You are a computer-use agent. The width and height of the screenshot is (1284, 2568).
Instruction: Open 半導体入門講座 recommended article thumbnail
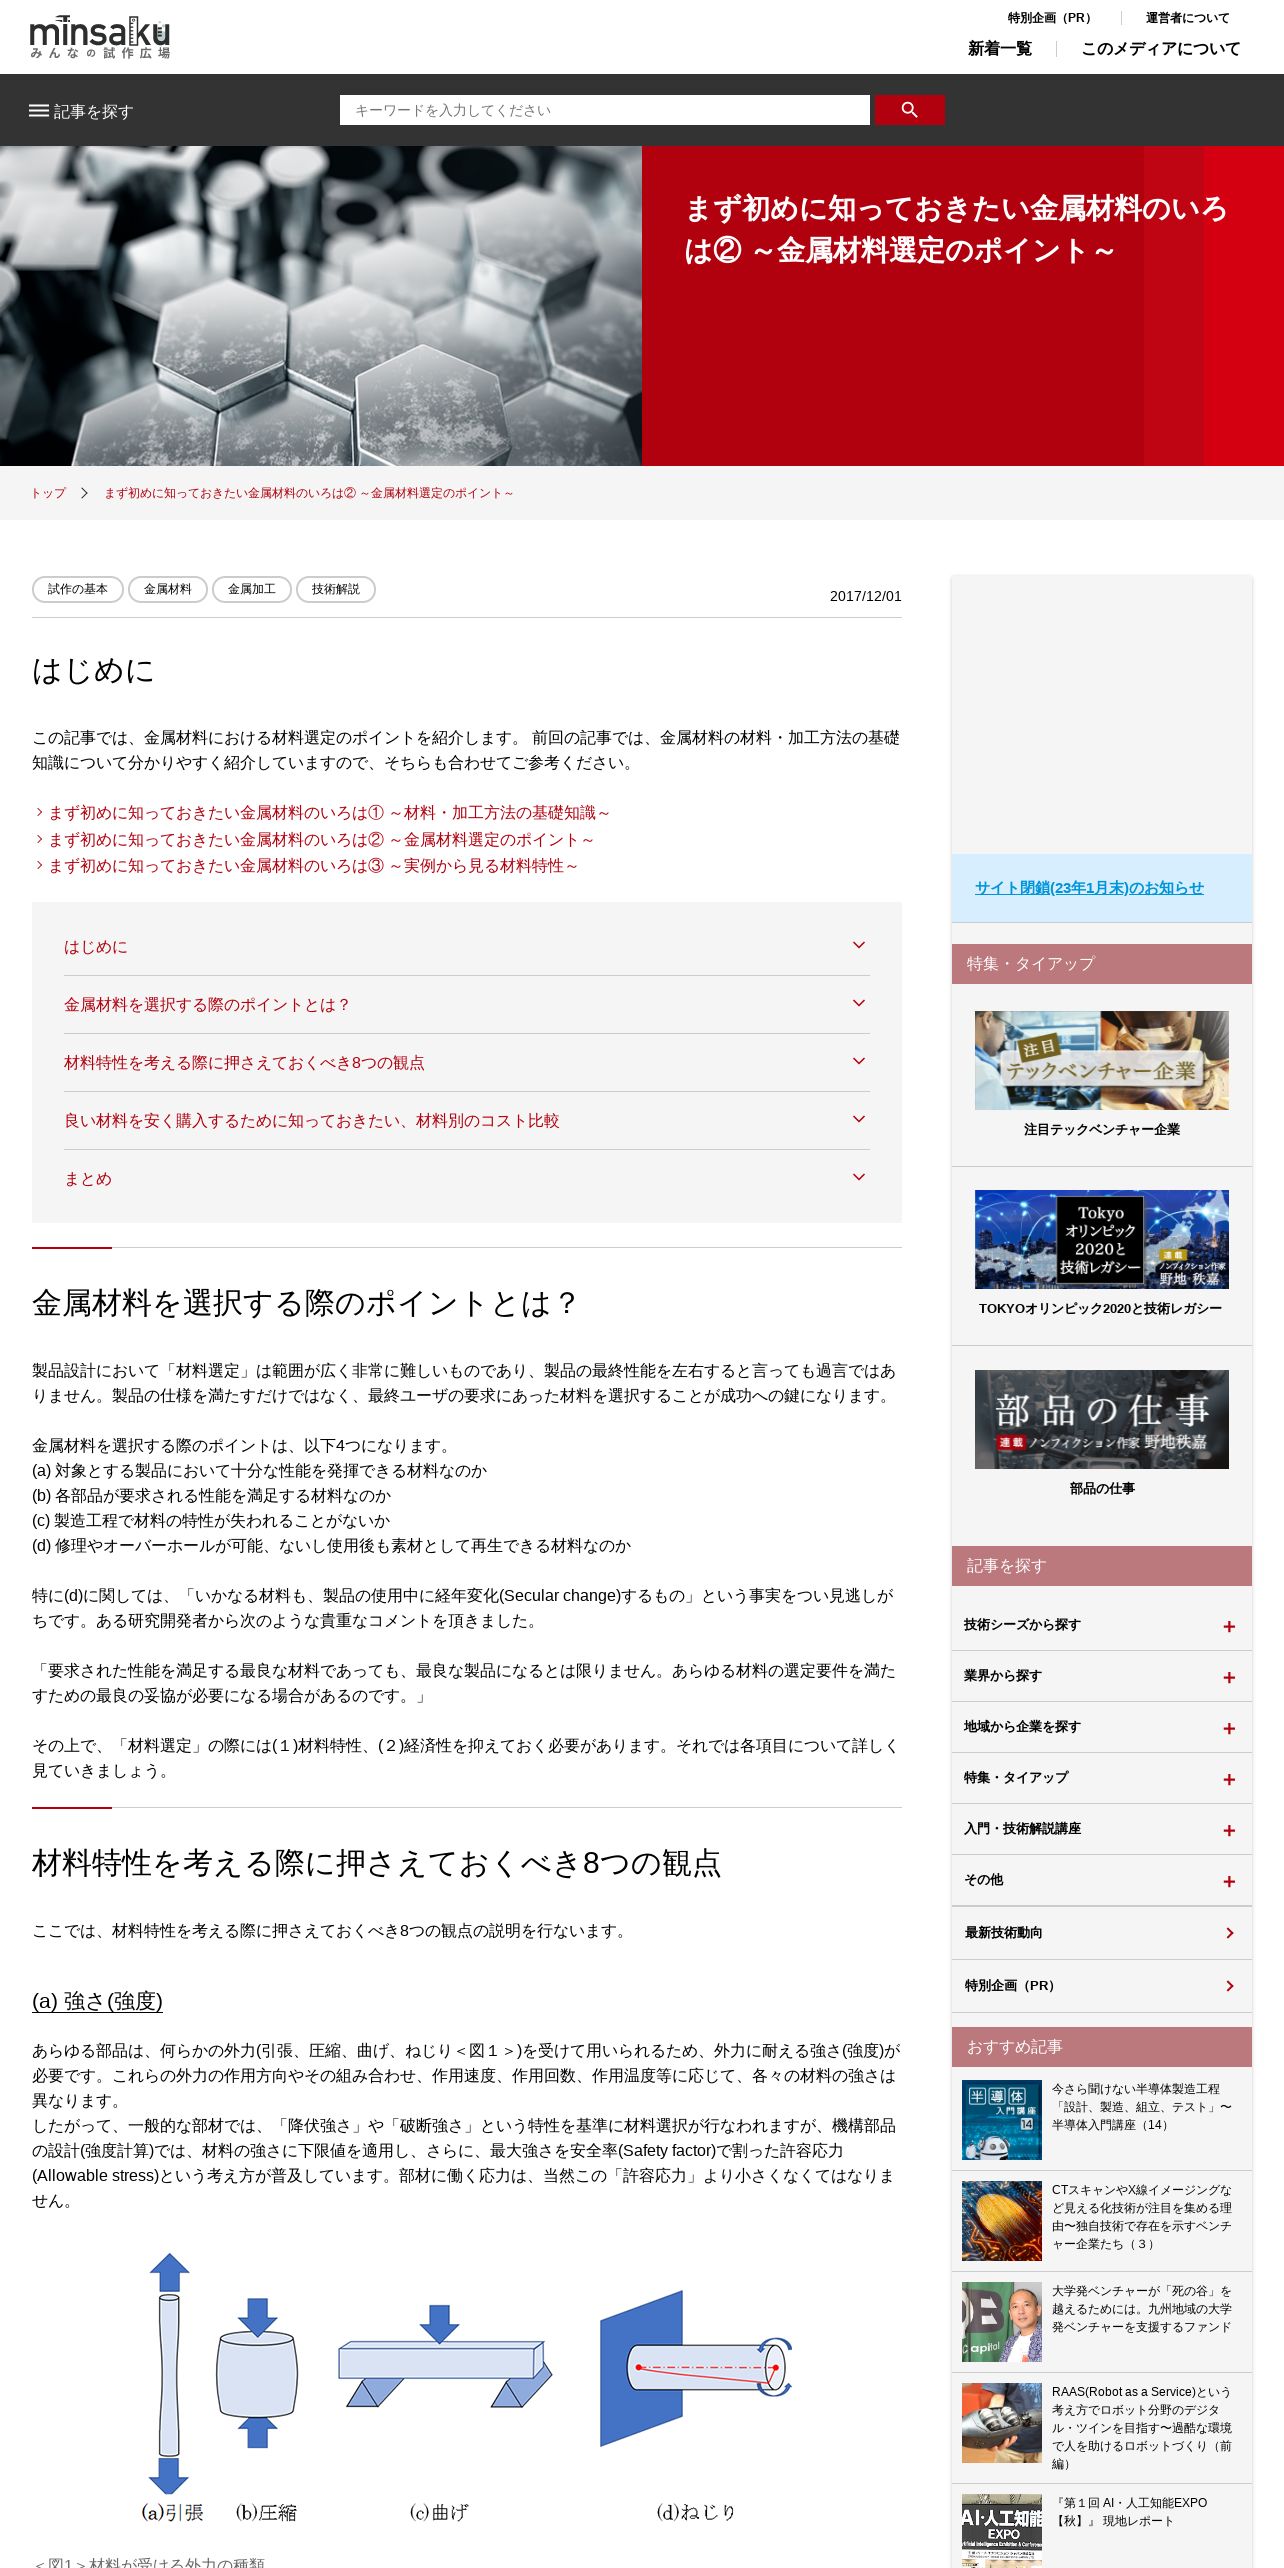[1002, 2120]
